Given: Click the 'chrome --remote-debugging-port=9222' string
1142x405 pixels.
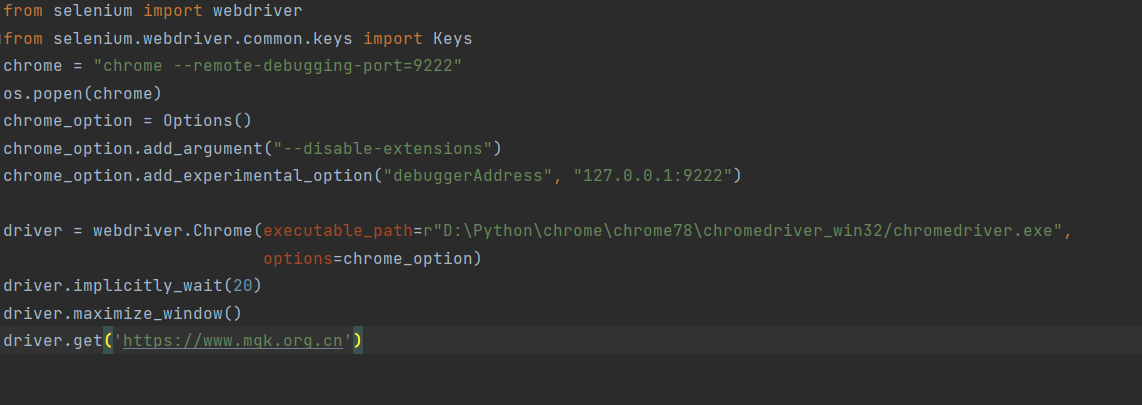Looking at the screenshot, I should pos(277,66).
